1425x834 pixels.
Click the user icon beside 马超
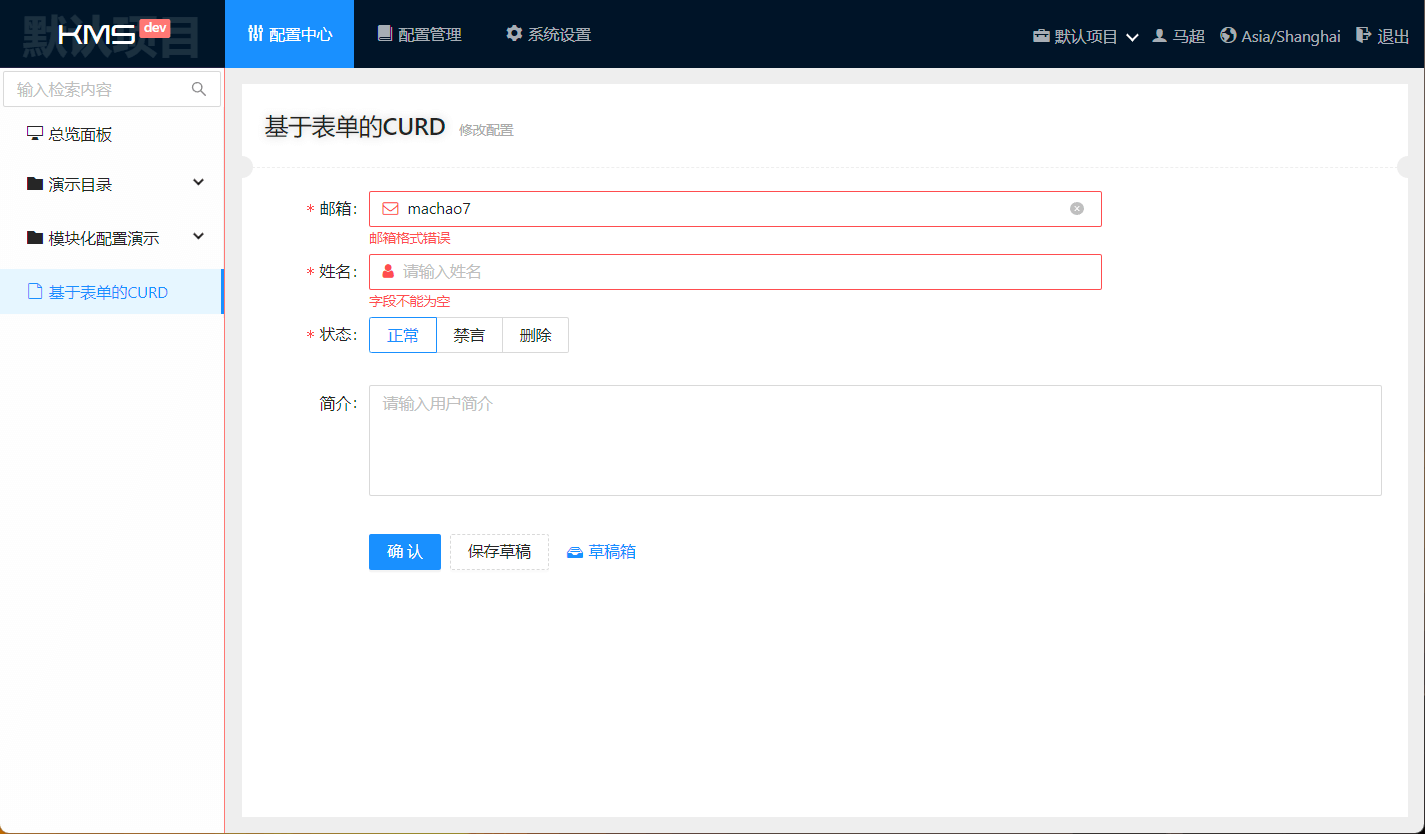(x=1160, y=35)
